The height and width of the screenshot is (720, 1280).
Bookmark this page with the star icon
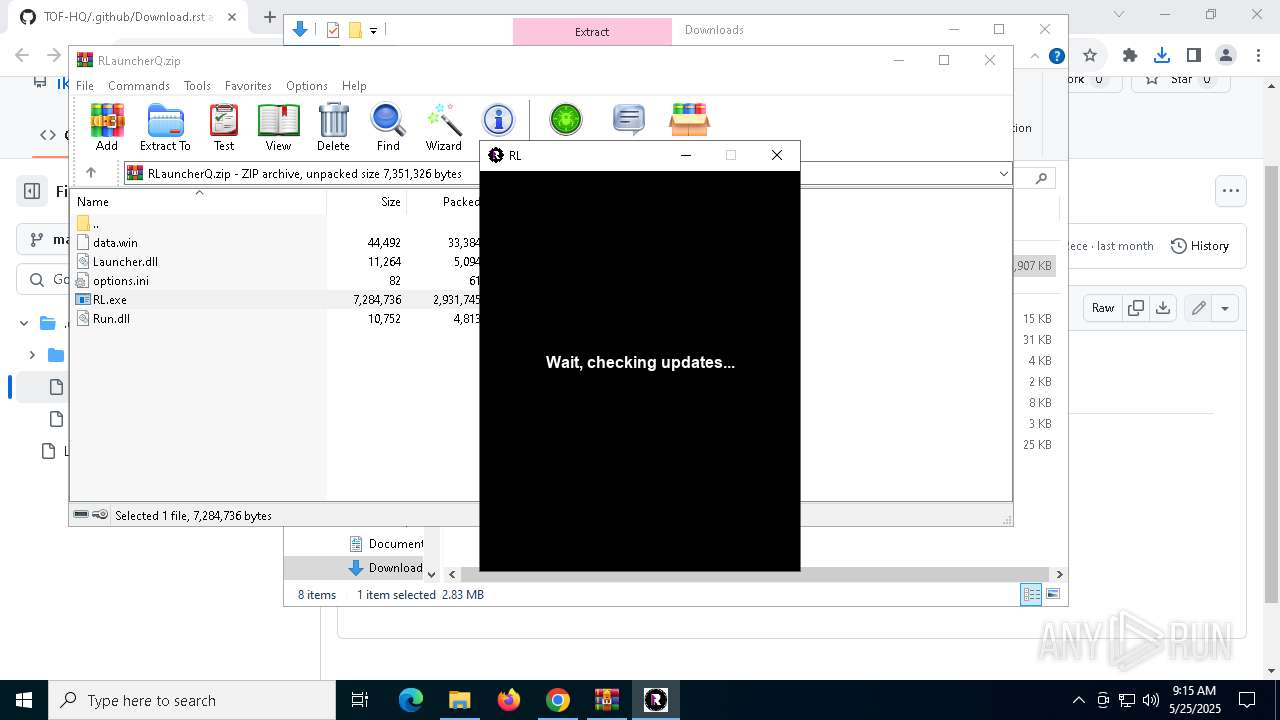pos(1090,55)
